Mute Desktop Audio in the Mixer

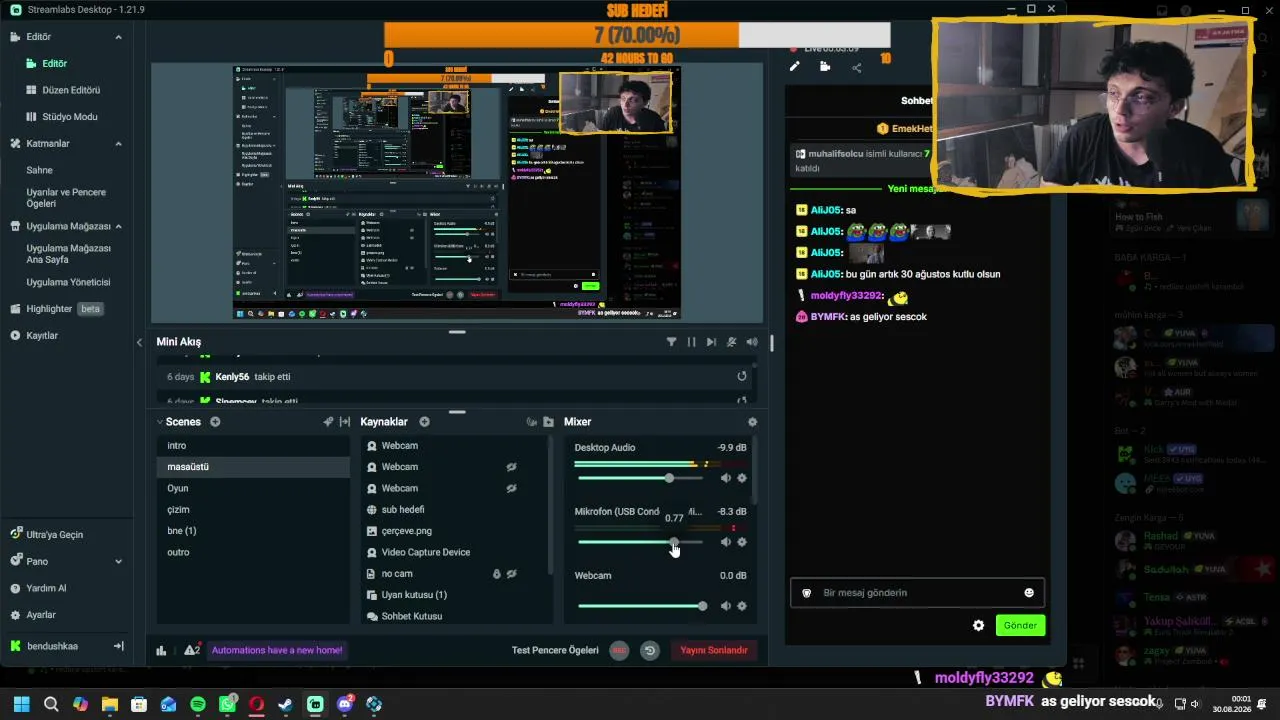726,478
